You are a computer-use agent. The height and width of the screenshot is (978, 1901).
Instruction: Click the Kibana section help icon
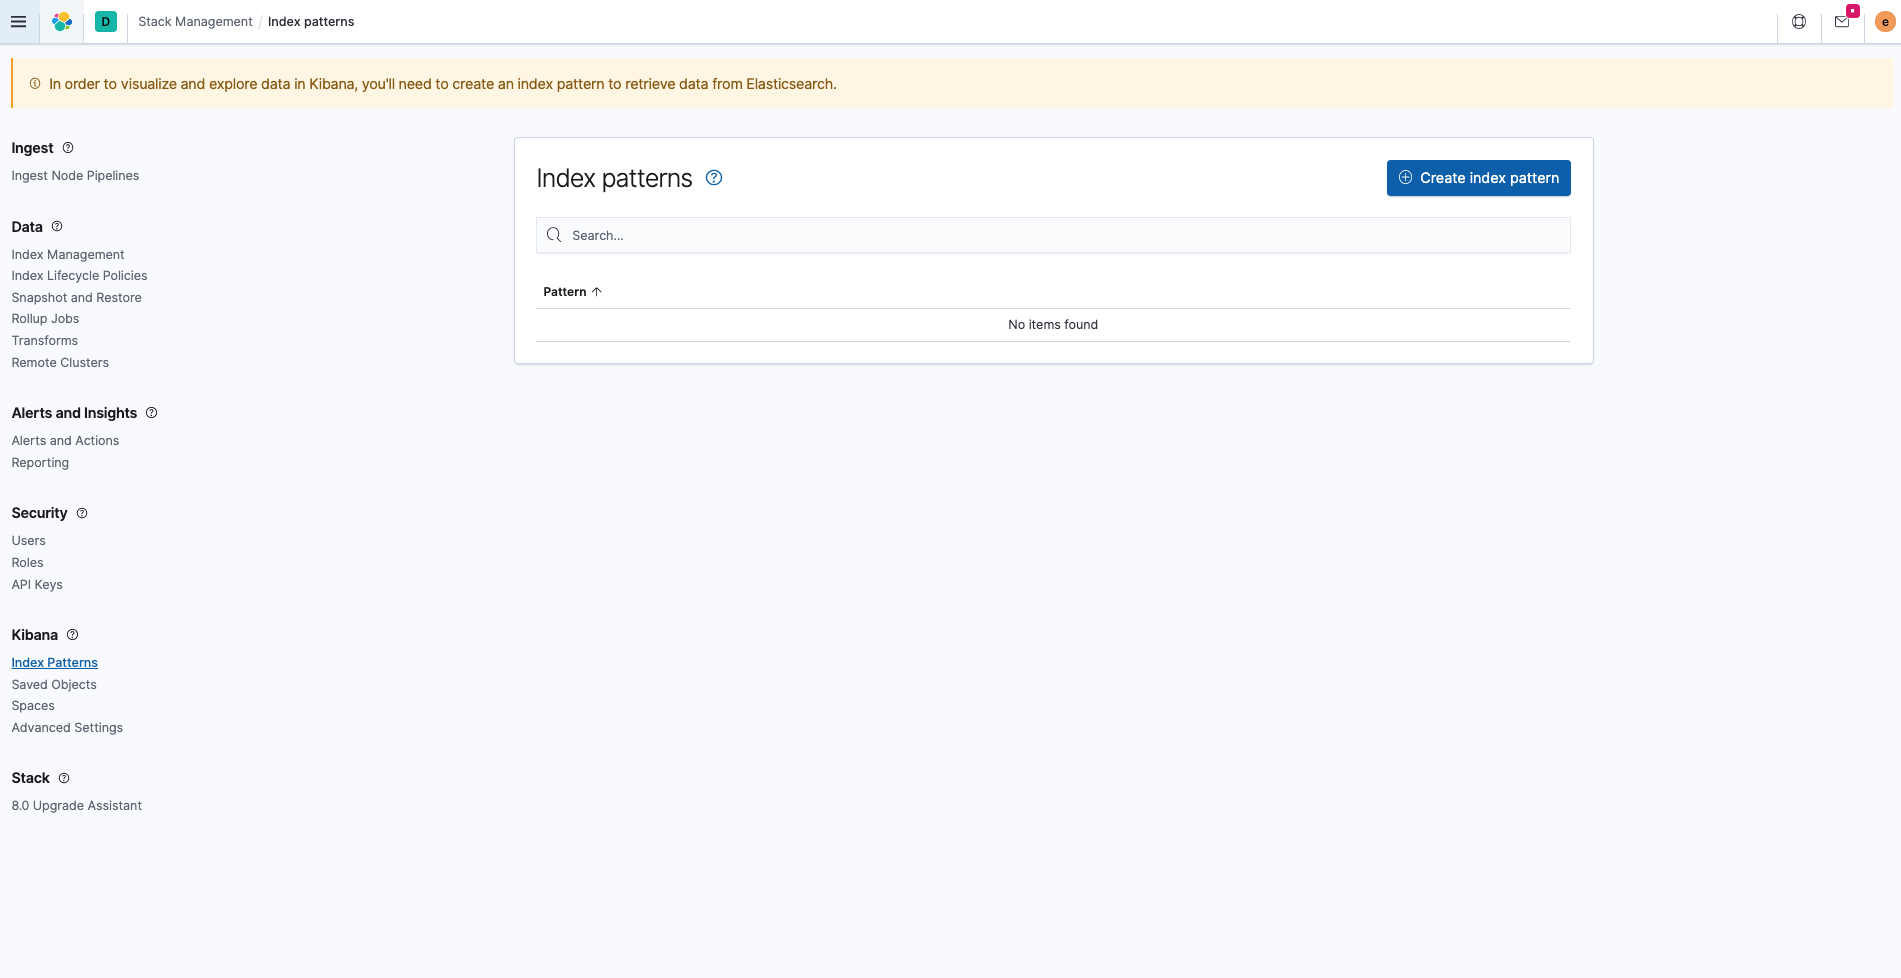point(72,635)
